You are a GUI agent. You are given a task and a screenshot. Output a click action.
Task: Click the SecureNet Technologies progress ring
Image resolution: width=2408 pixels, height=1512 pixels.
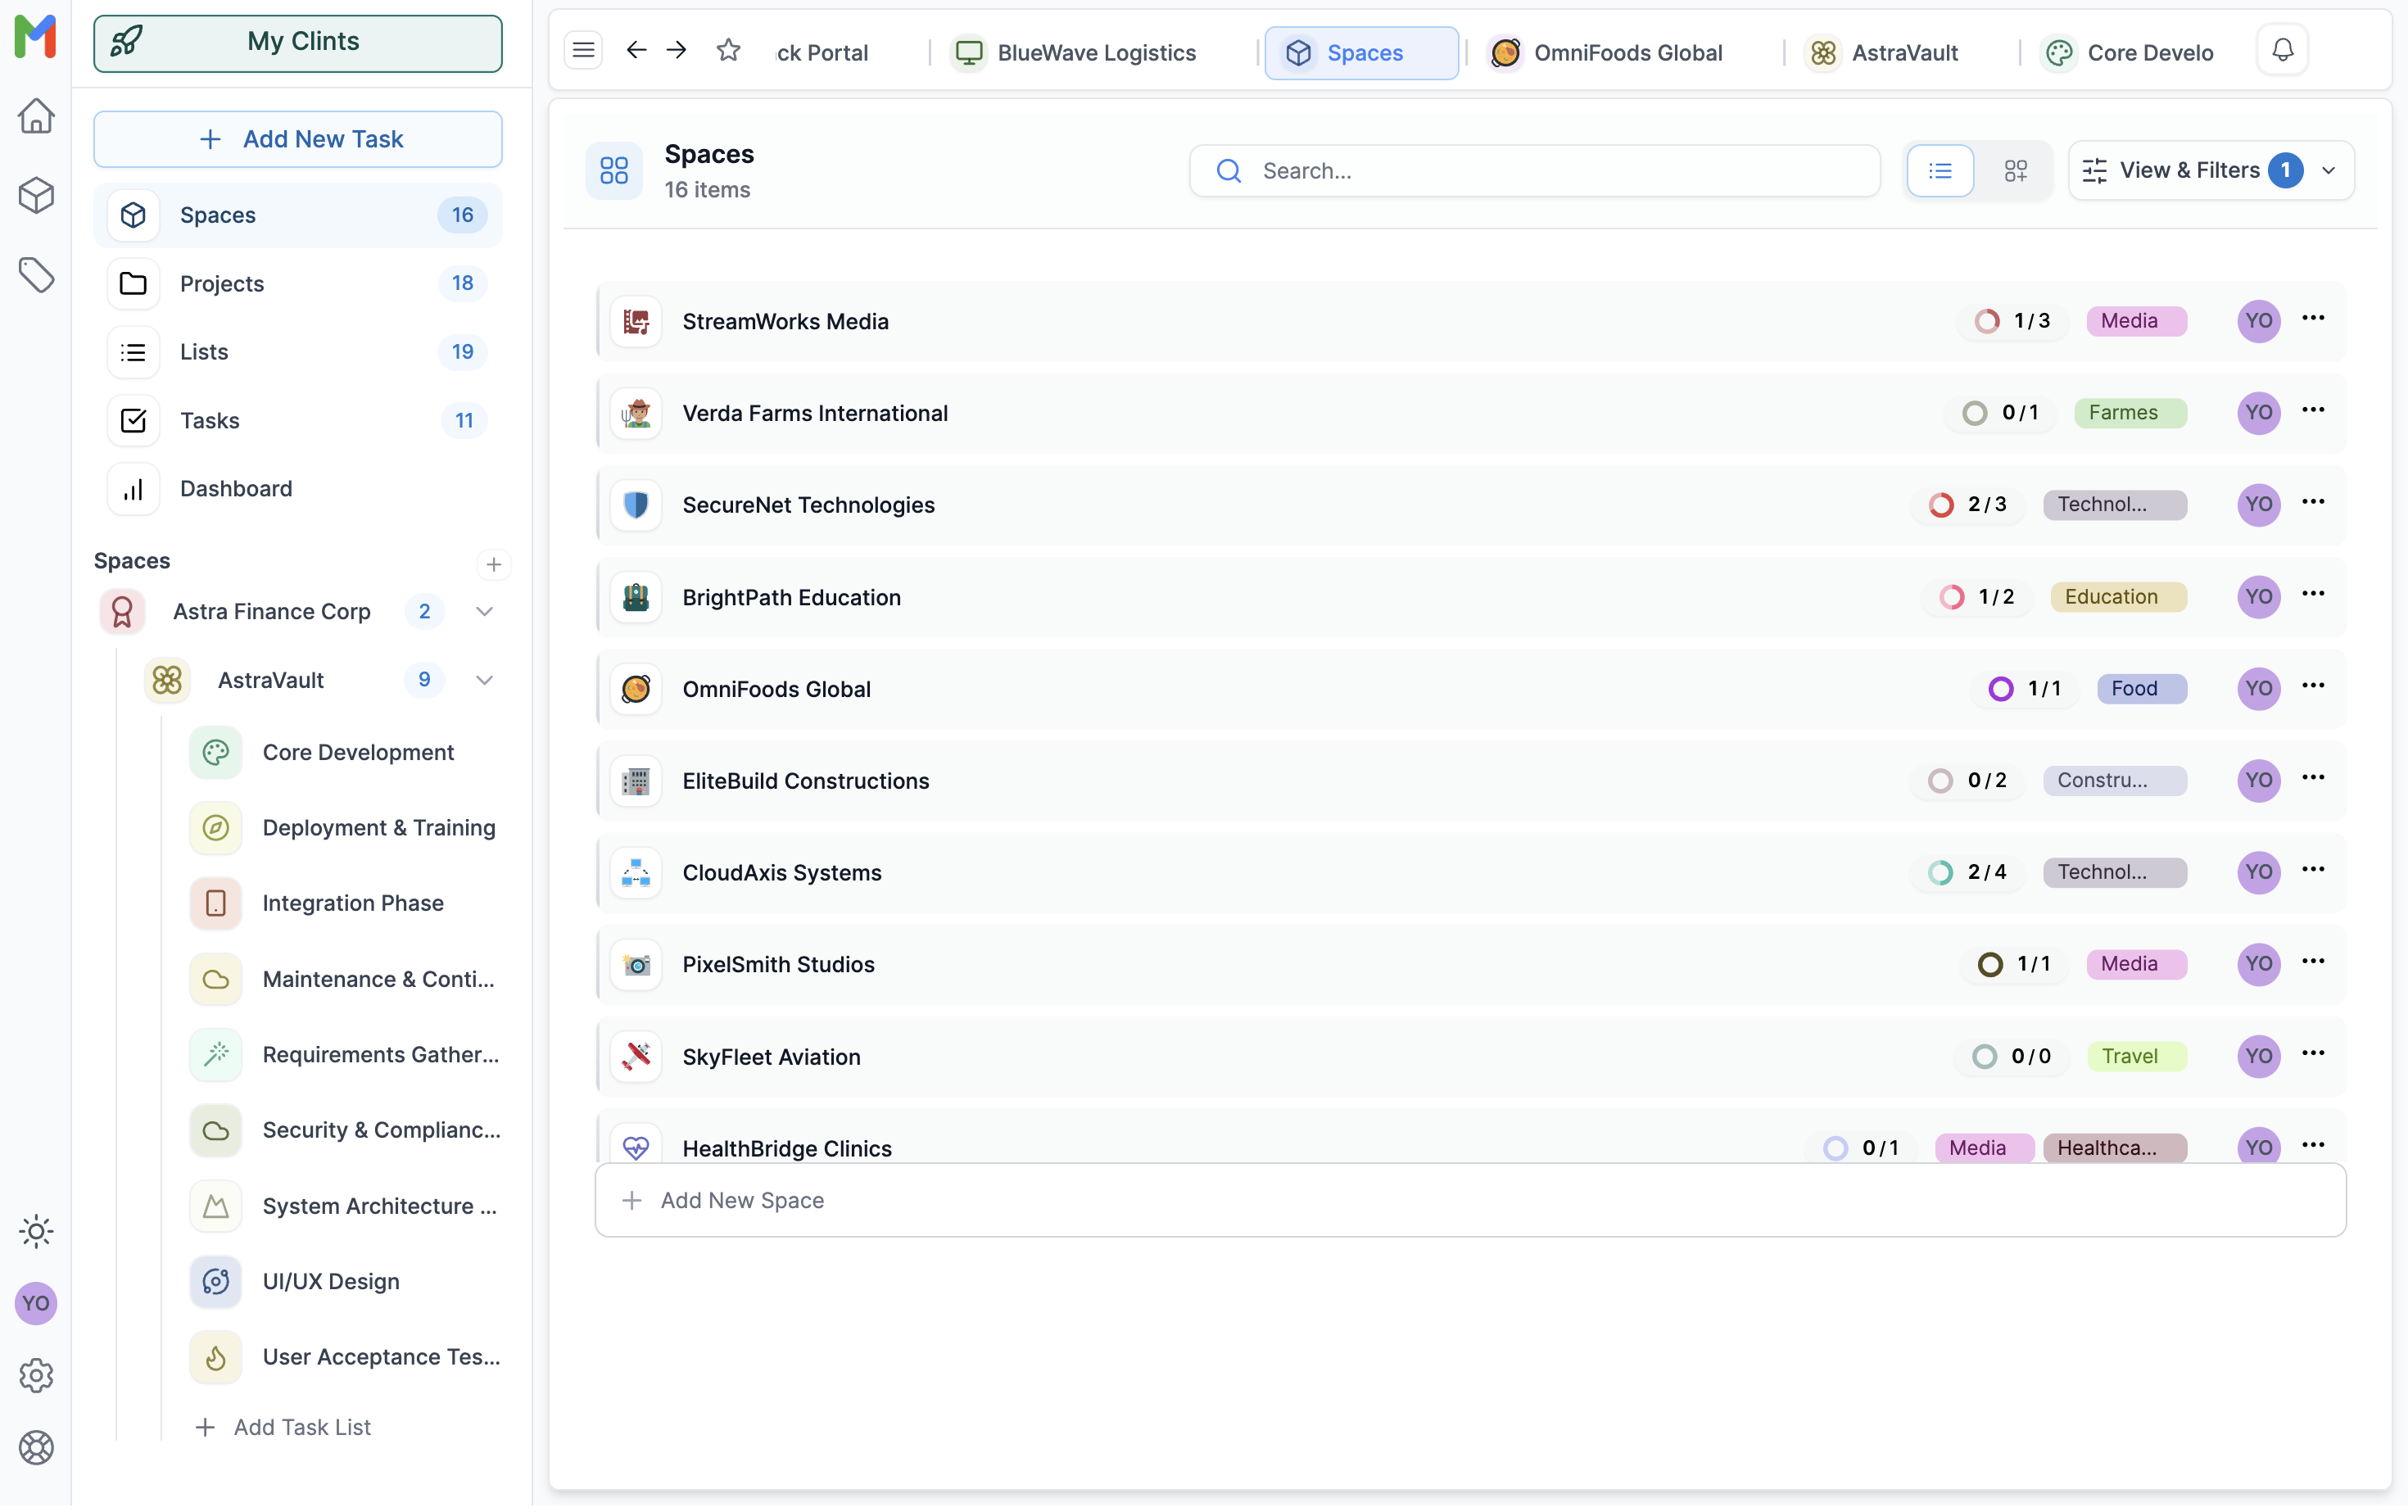click(x=1940, y=505)
